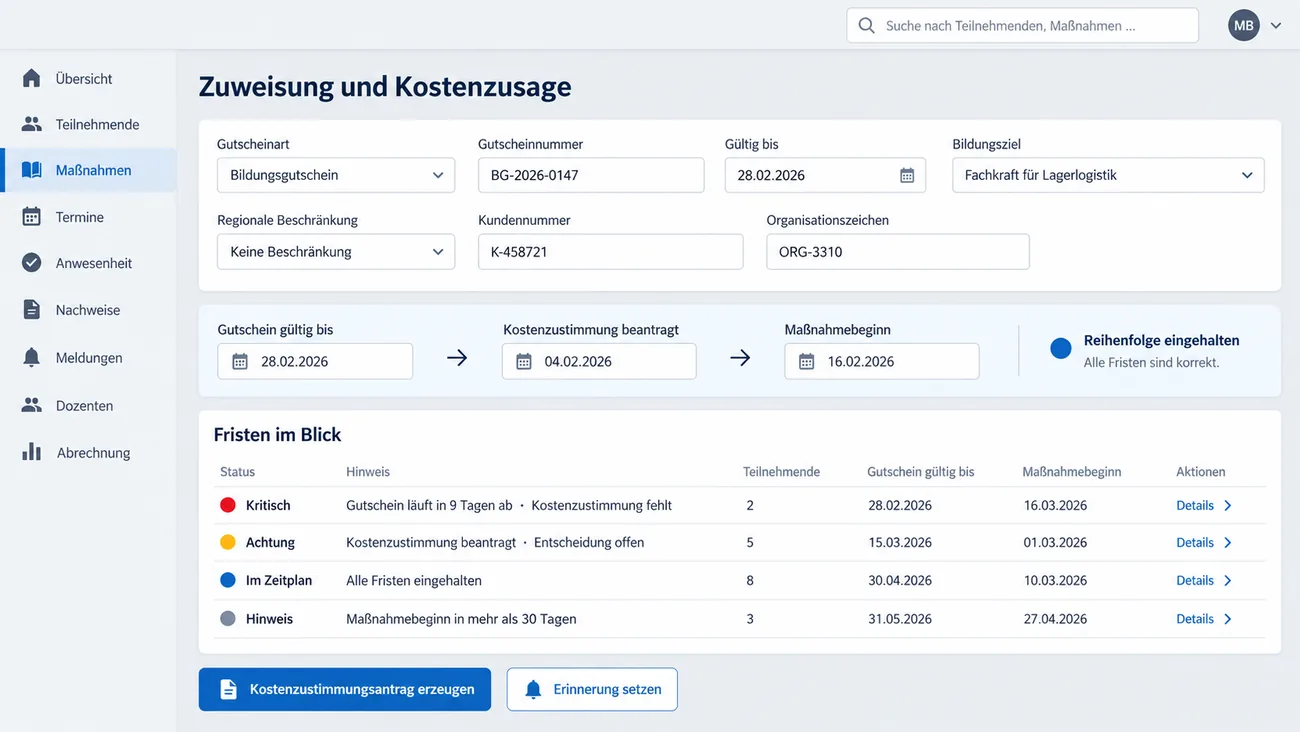
Task: Click the yellow Achtung status dot
Action: click(x=228, y=542)
